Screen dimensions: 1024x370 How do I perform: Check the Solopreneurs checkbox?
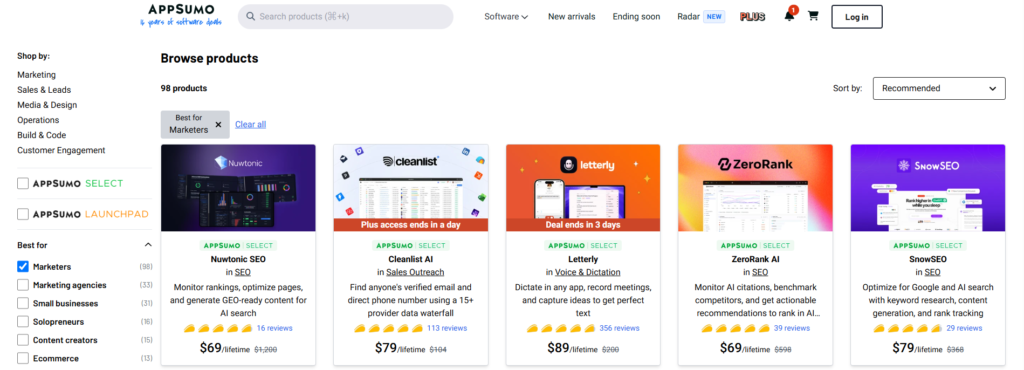pos(23,322)
